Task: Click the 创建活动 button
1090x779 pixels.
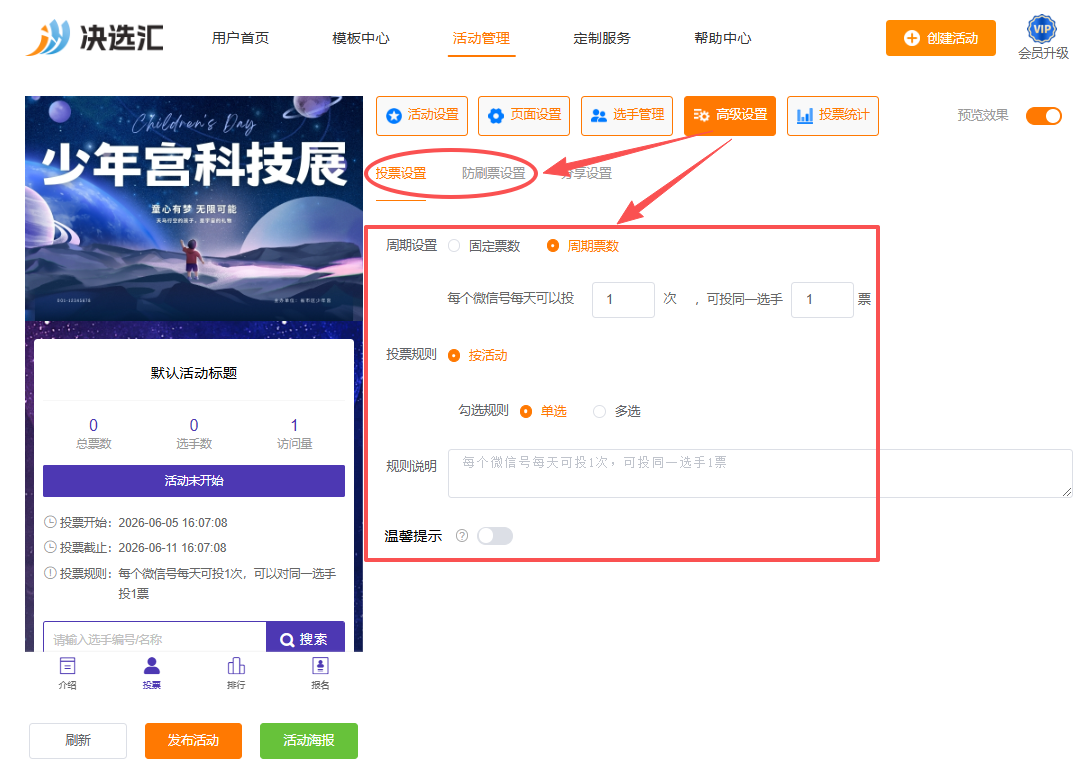Action: 941,38
